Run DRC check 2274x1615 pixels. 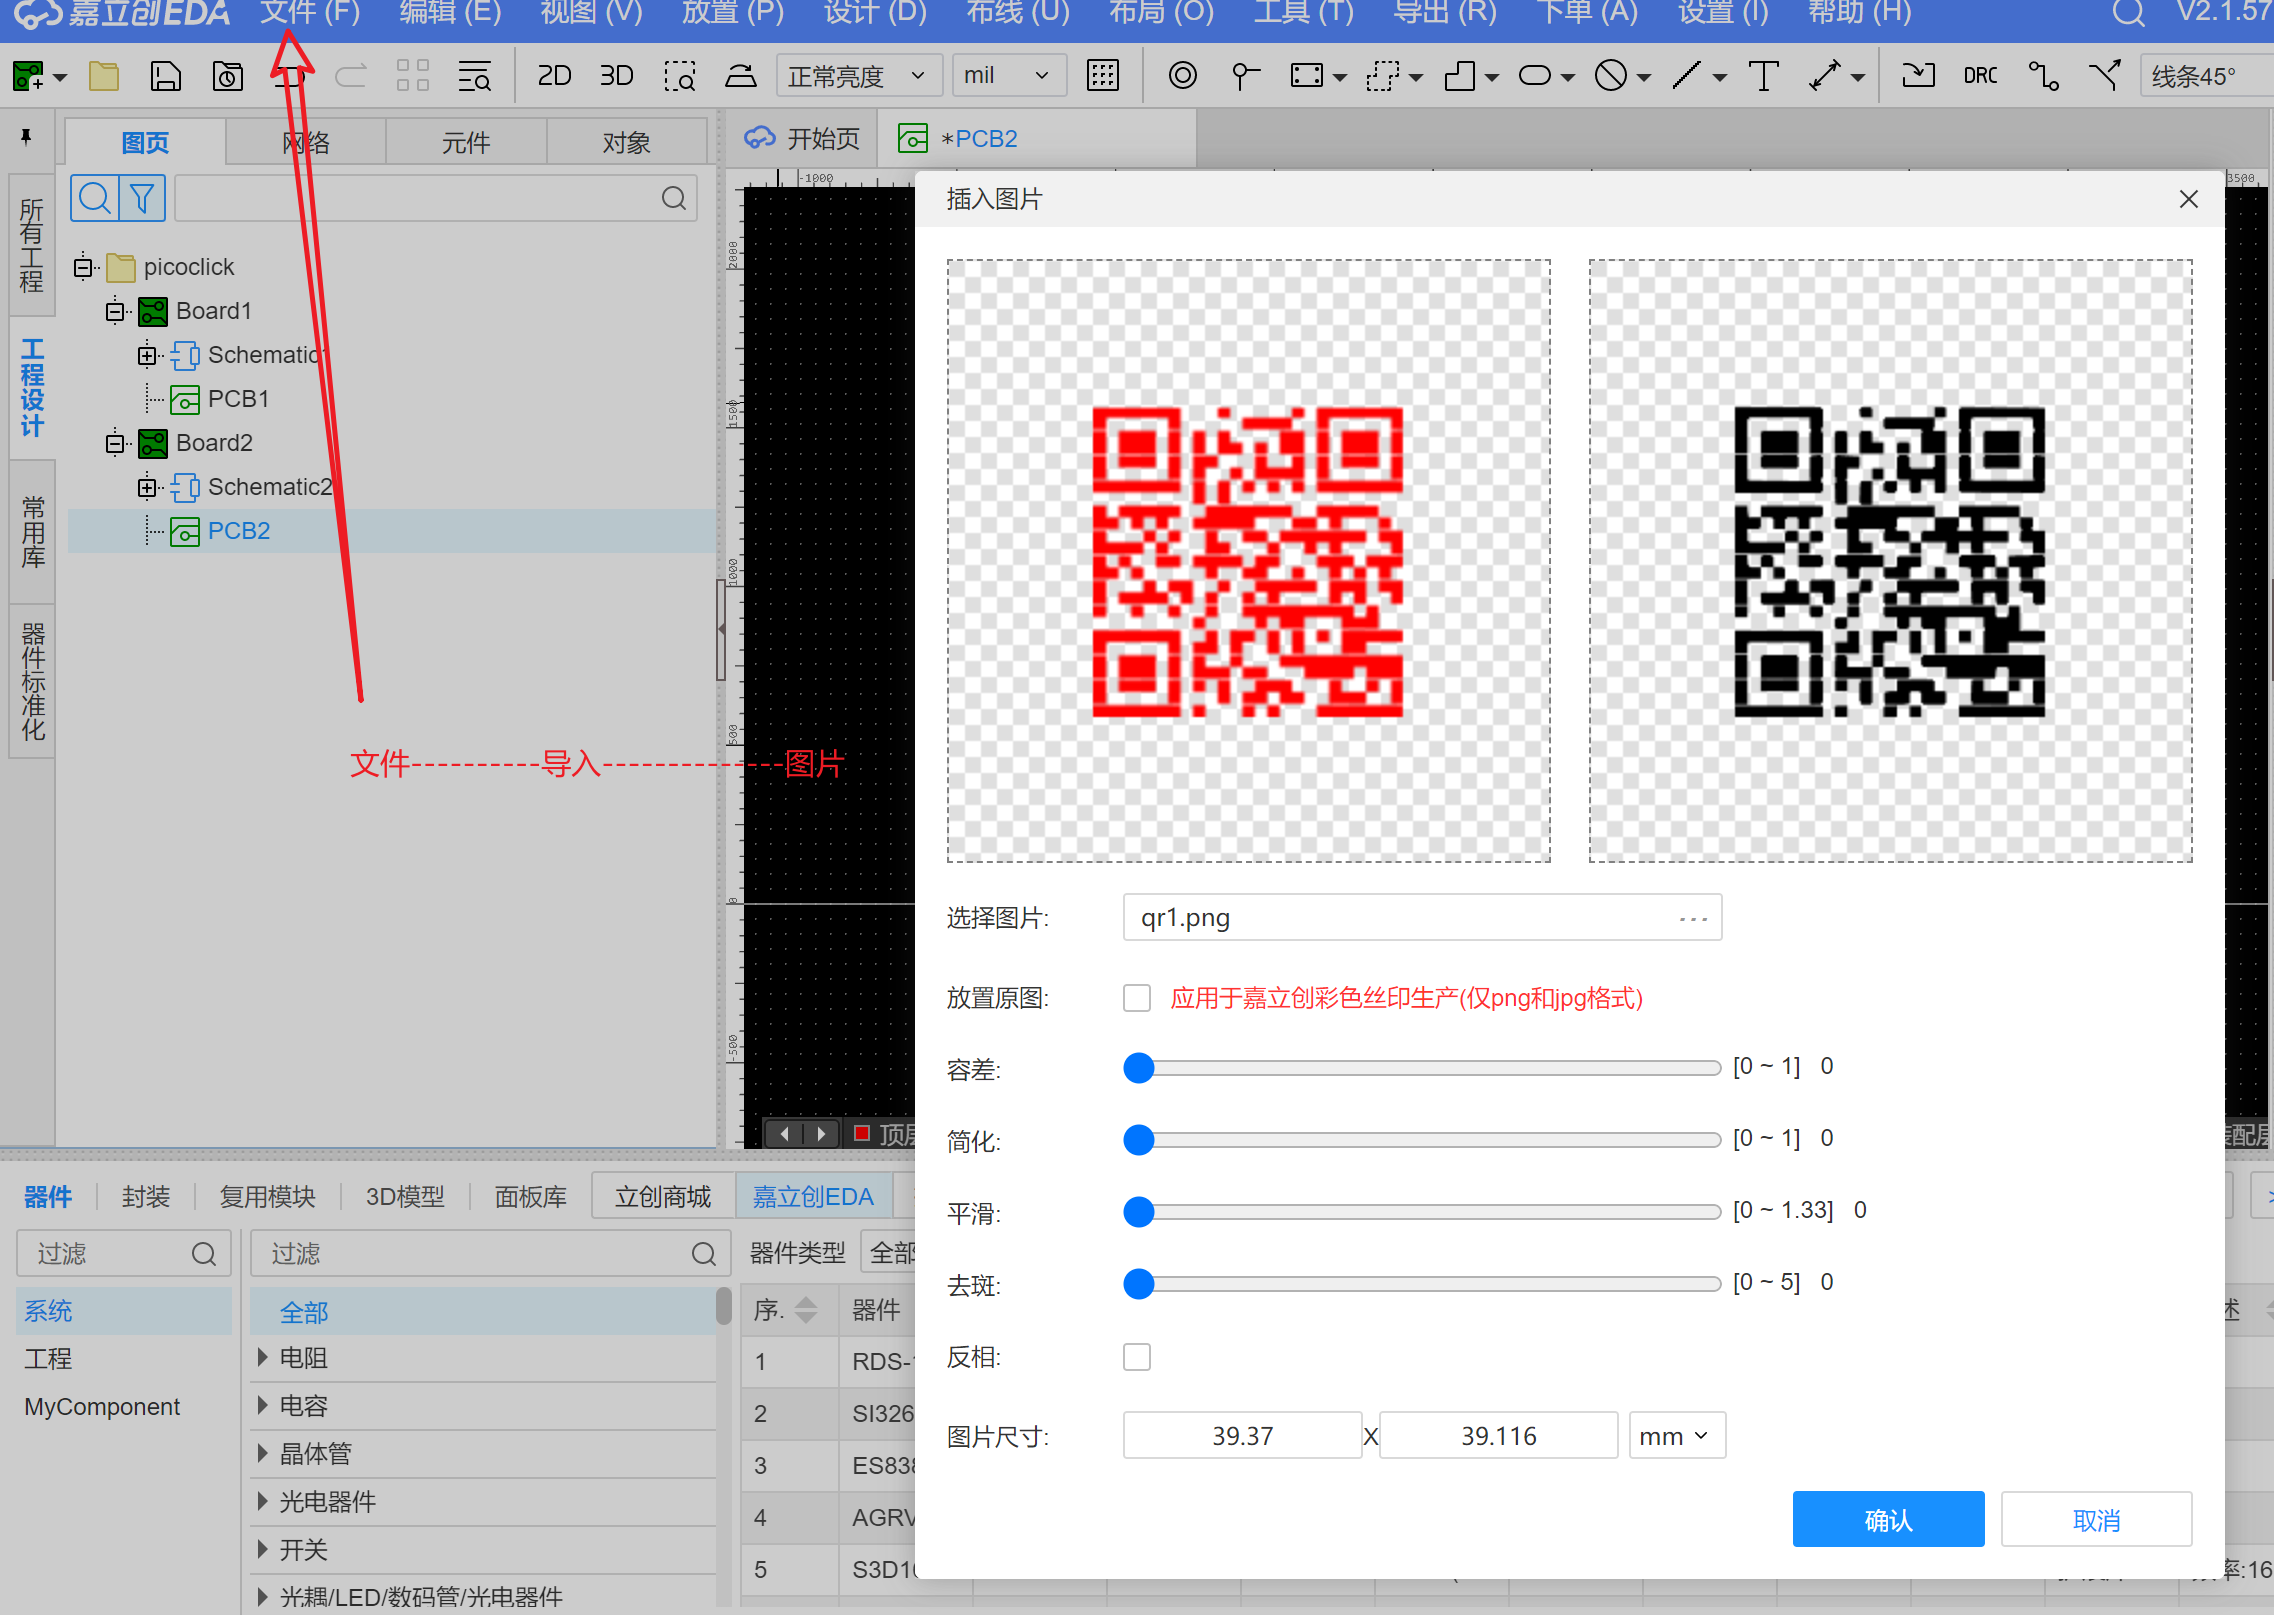(x=1980, y=76)
